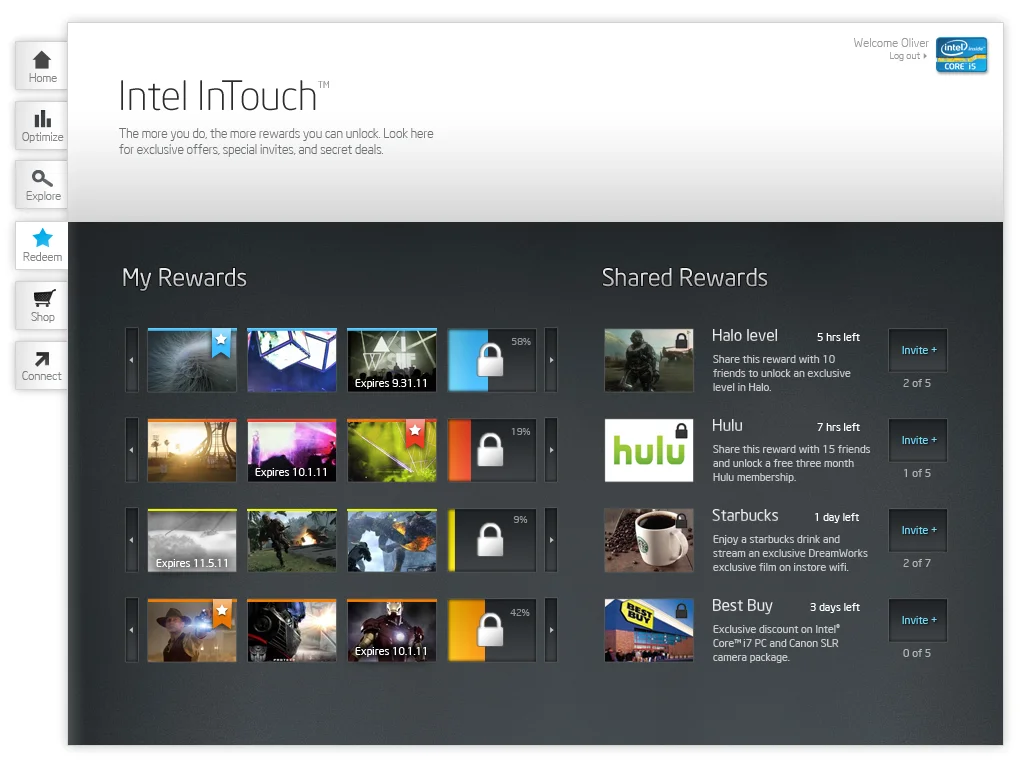
Task: Click the Shared Rewards heading
Action: click(x=684, y=278)
